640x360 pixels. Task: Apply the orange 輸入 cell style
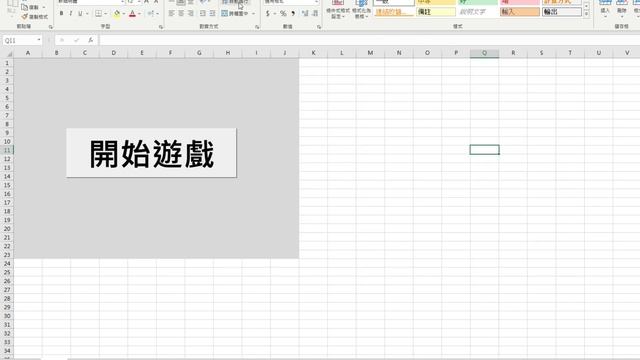520,12
